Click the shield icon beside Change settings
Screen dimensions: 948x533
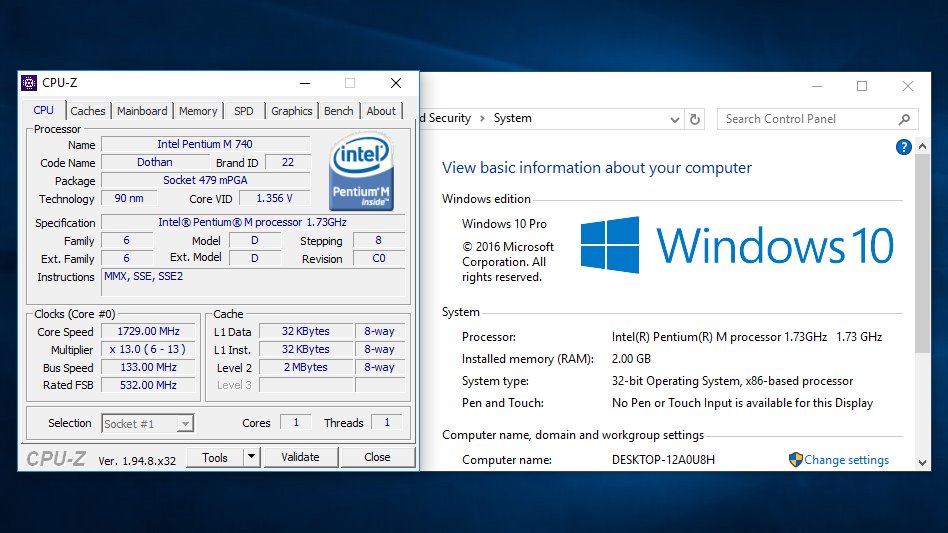coord(796,460)
